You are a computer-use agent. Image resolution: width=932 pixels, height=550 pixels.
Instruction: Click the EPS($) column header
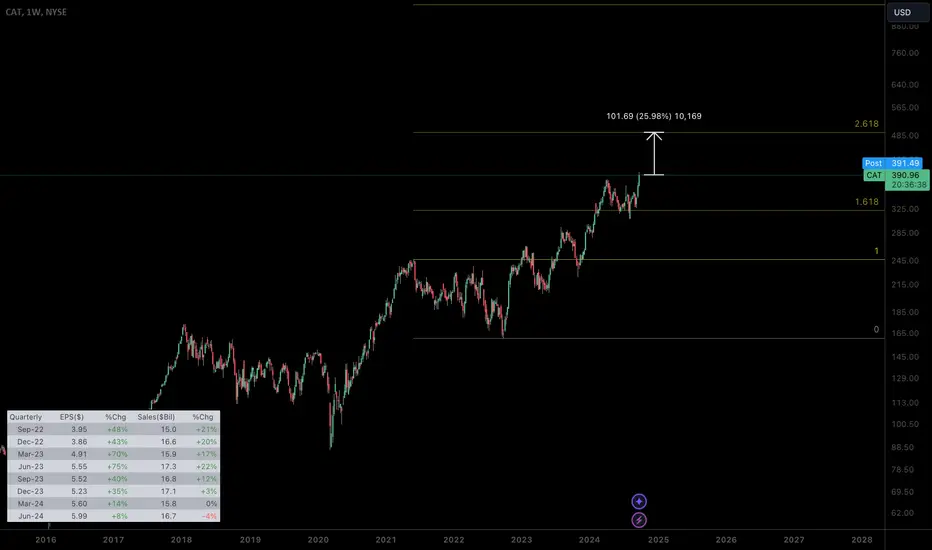click(72, 417)
